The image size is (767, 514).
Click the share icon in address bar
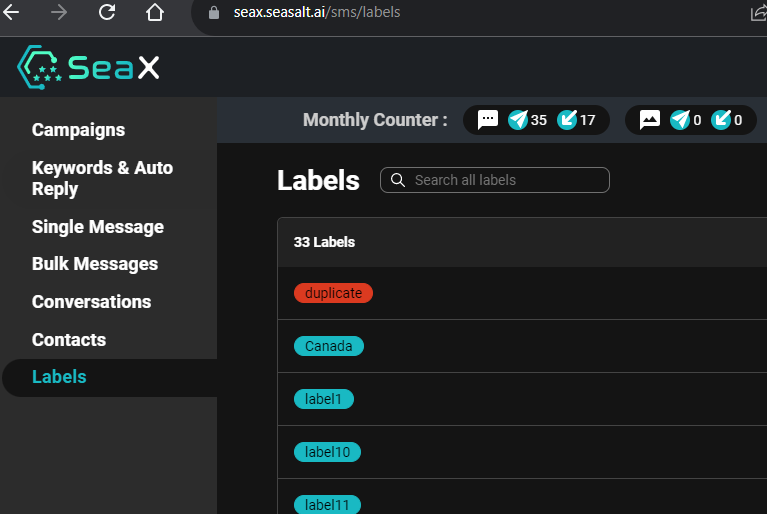point(759,13)
